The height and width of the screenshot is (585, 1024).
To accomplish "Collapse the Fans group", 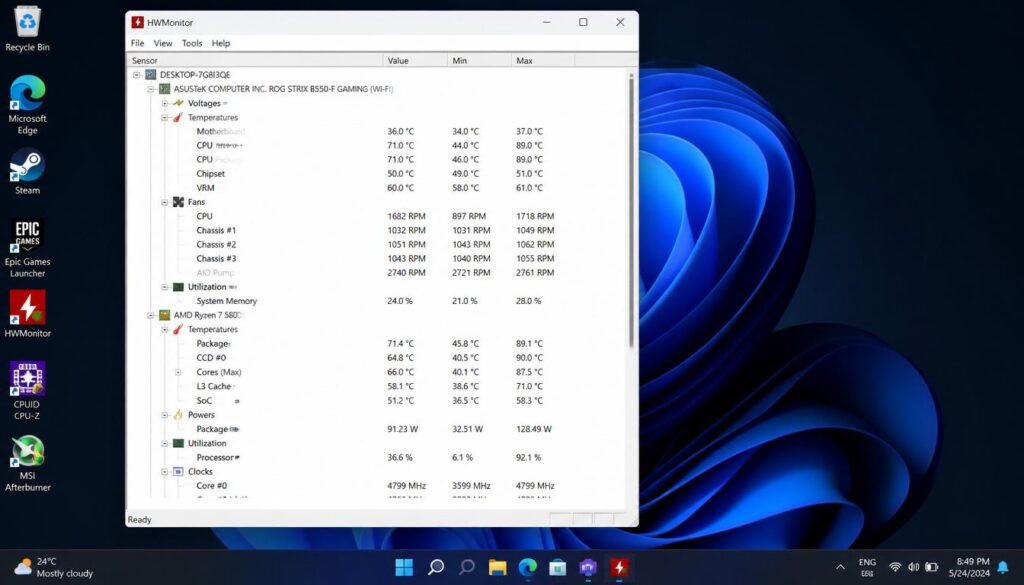I will (165, 202).
